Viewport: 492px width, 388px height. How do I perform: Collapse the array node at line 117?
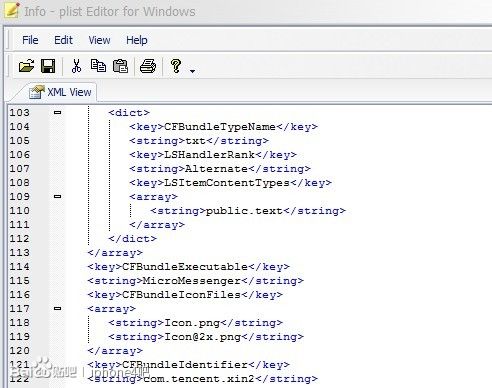(57, 309)
